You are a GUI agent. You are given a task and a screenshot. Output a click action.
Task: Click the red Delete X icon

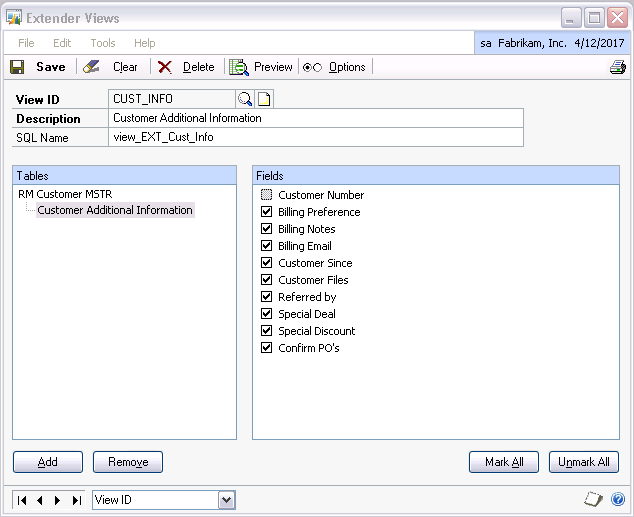click(165, 67)
